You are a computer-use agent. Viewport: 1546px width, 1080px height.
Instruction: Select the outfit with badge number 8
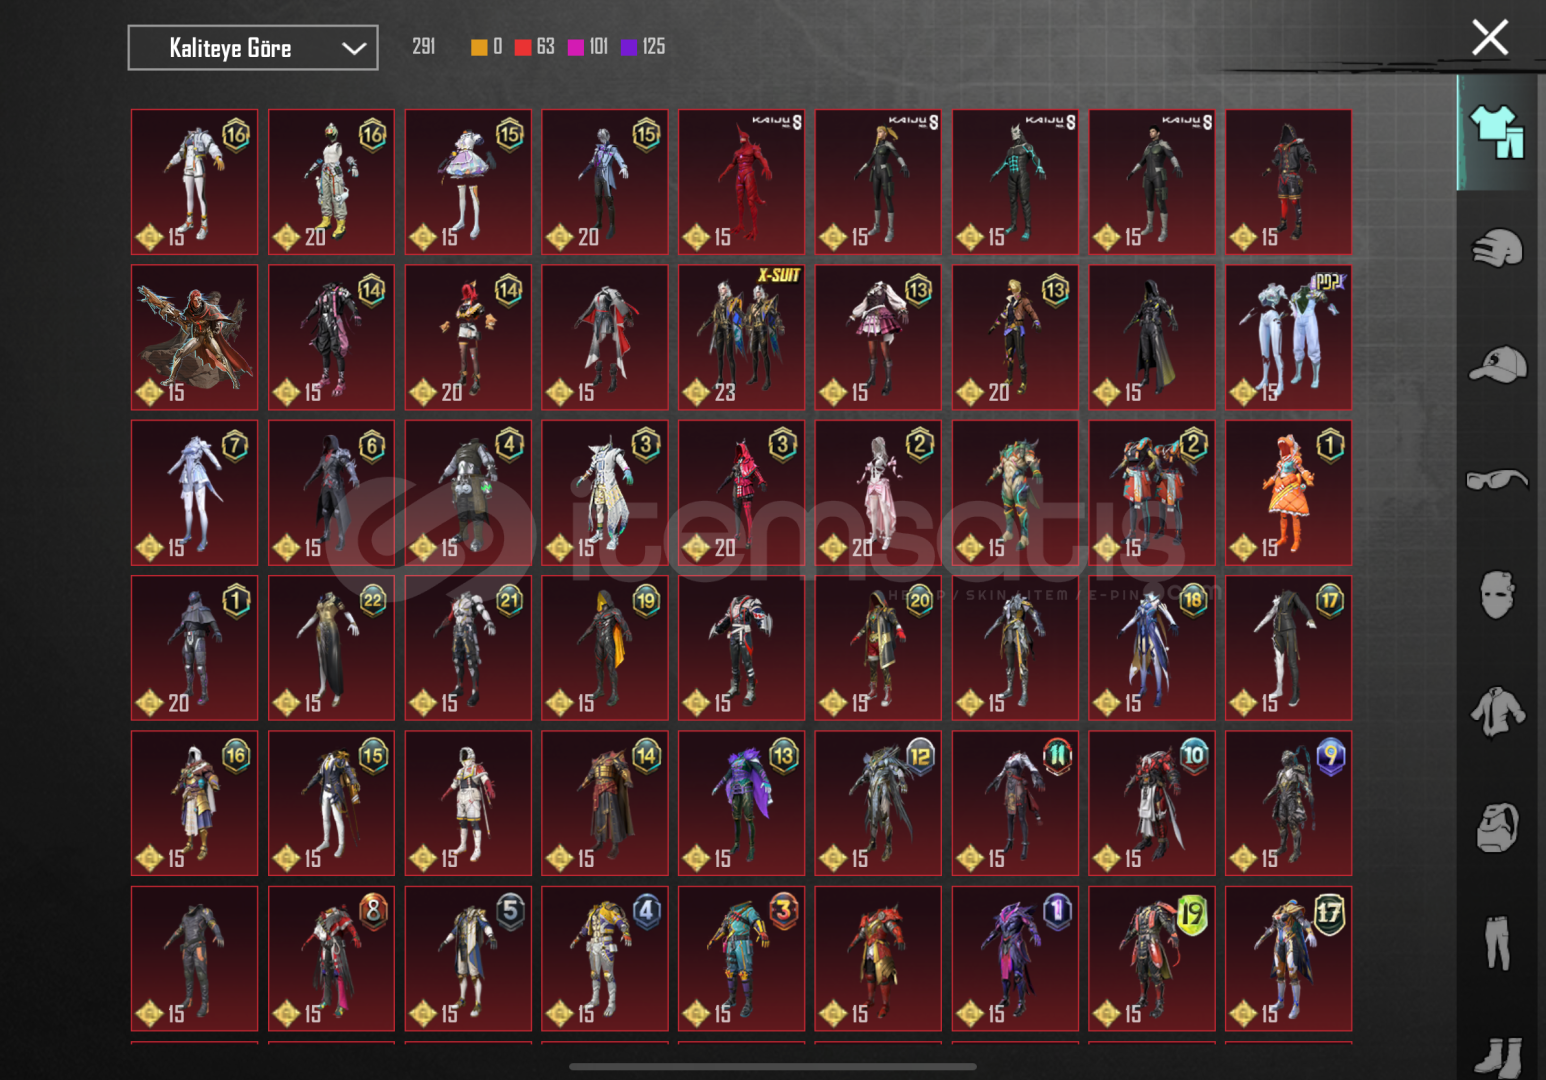point(331,959)
